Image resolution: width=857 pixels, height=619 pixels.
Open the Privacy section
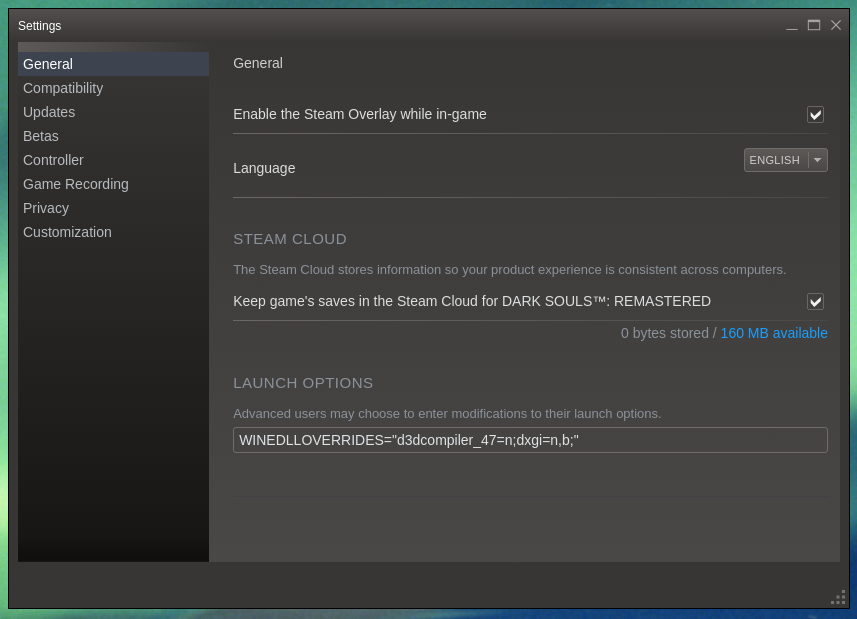(x=113, y=208)
